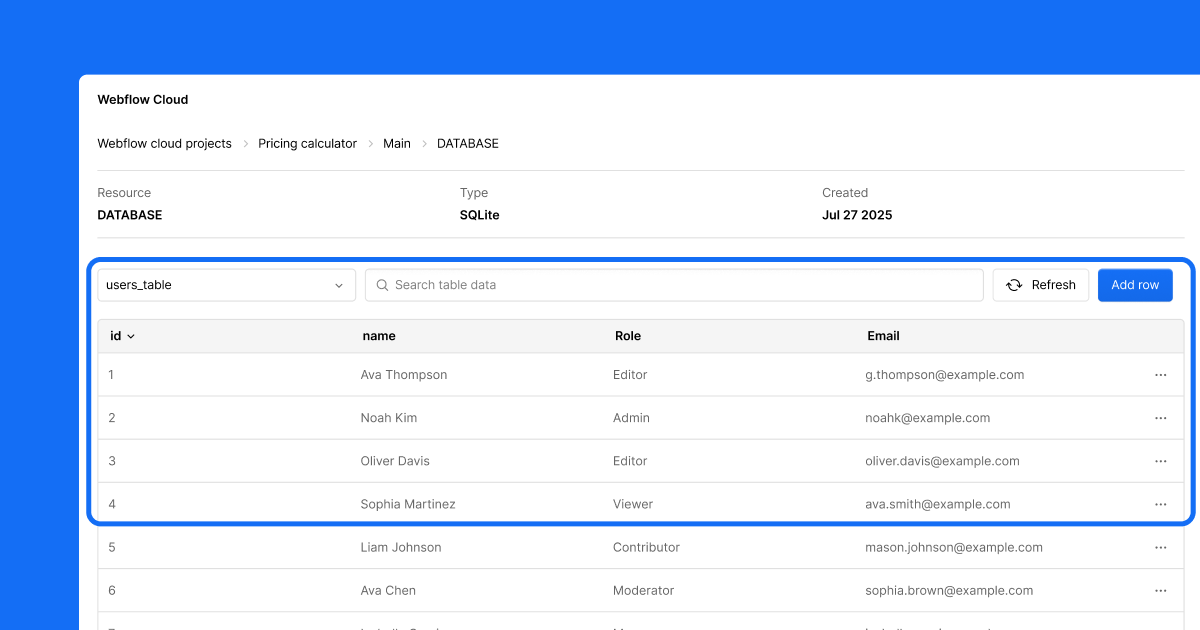Open actions menu for Liam Johnson row
This screenshot has width=1200, height=630.
[1160, 547]
